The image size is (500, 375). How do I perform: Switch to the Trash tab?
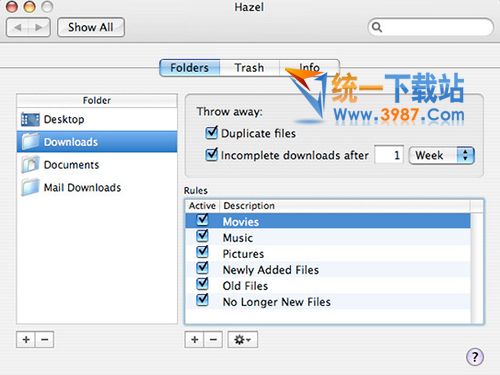249,68
